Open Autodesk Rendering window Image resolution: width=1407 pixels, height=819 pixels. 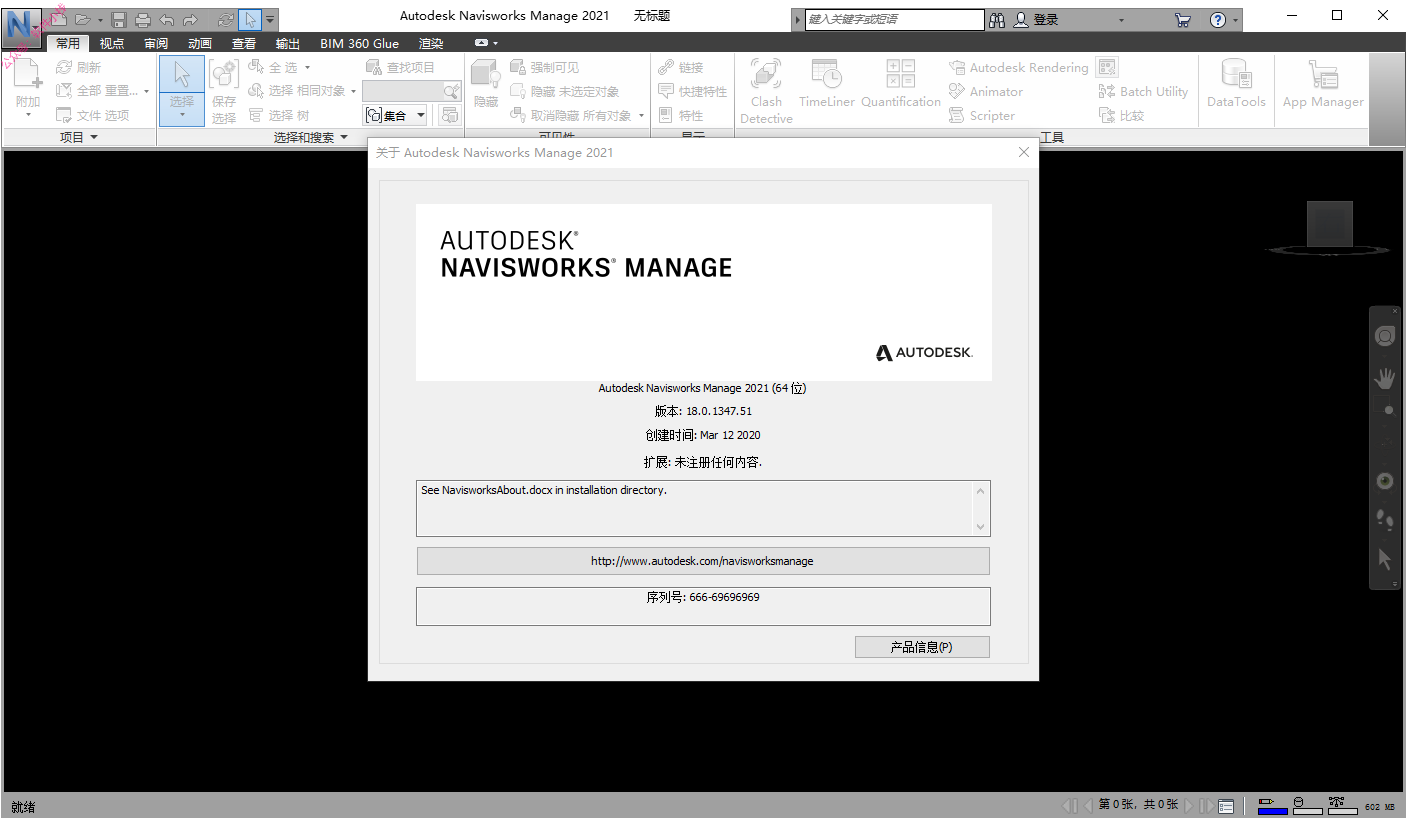[x=1018, y=67]
